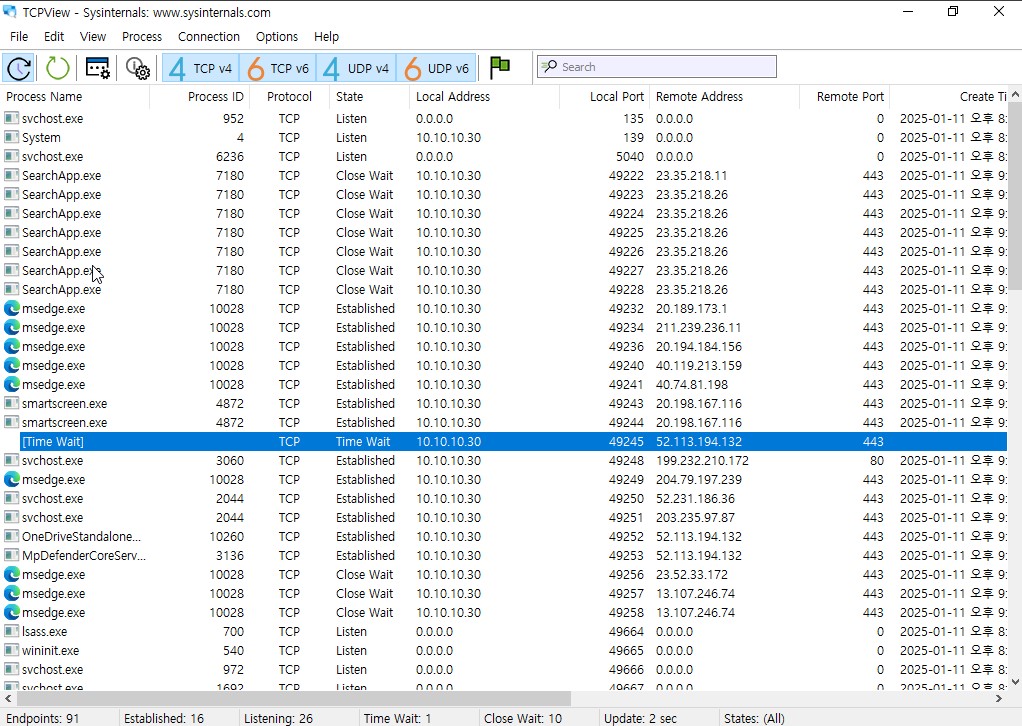1022x726 pixels.
Task: Click the green Refresh Now icon
Action: point(57,68)
